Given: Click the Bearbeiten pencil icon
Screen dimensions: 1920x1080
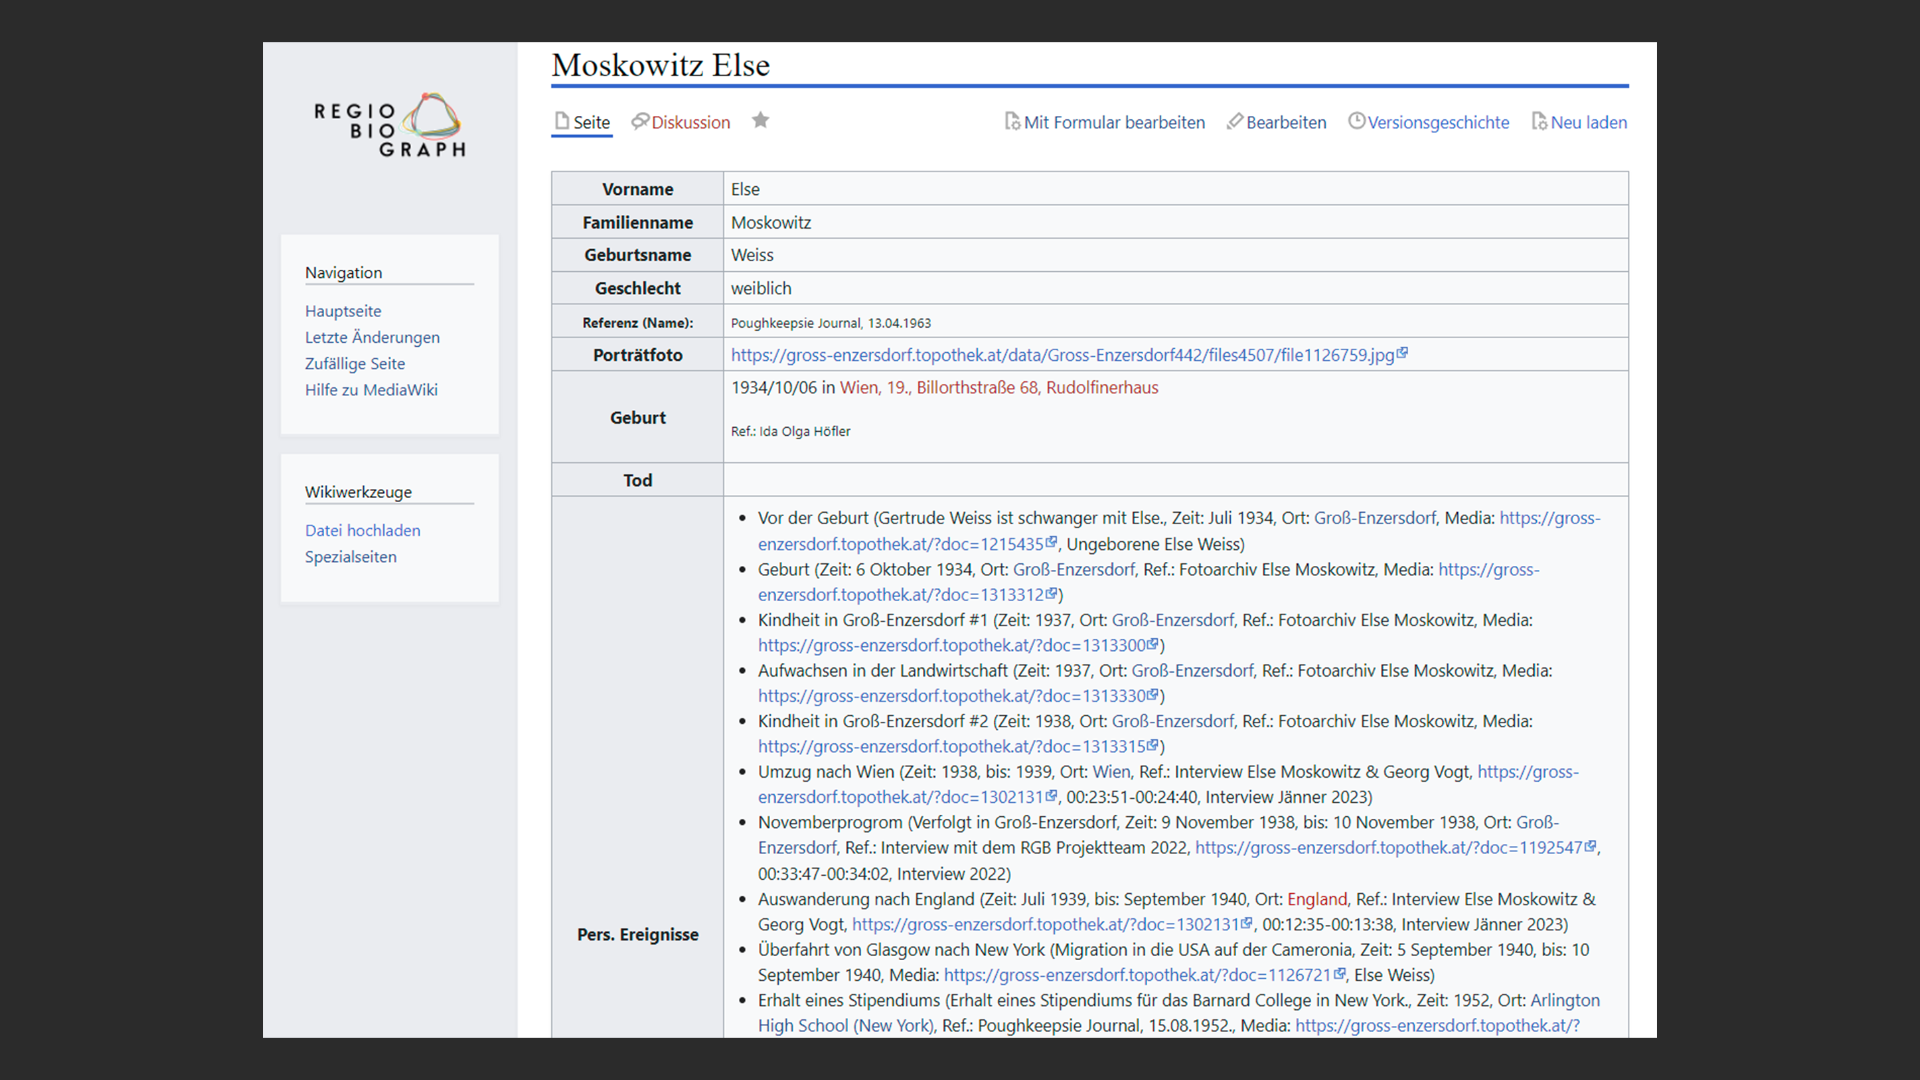Looking at the screenshot, I should click(1235, 121).
